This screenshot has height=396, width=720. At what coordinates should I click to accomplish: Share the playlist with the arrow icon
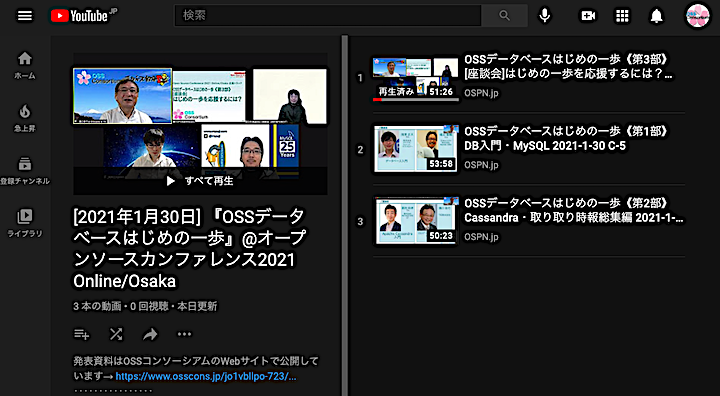coord(150,334)
